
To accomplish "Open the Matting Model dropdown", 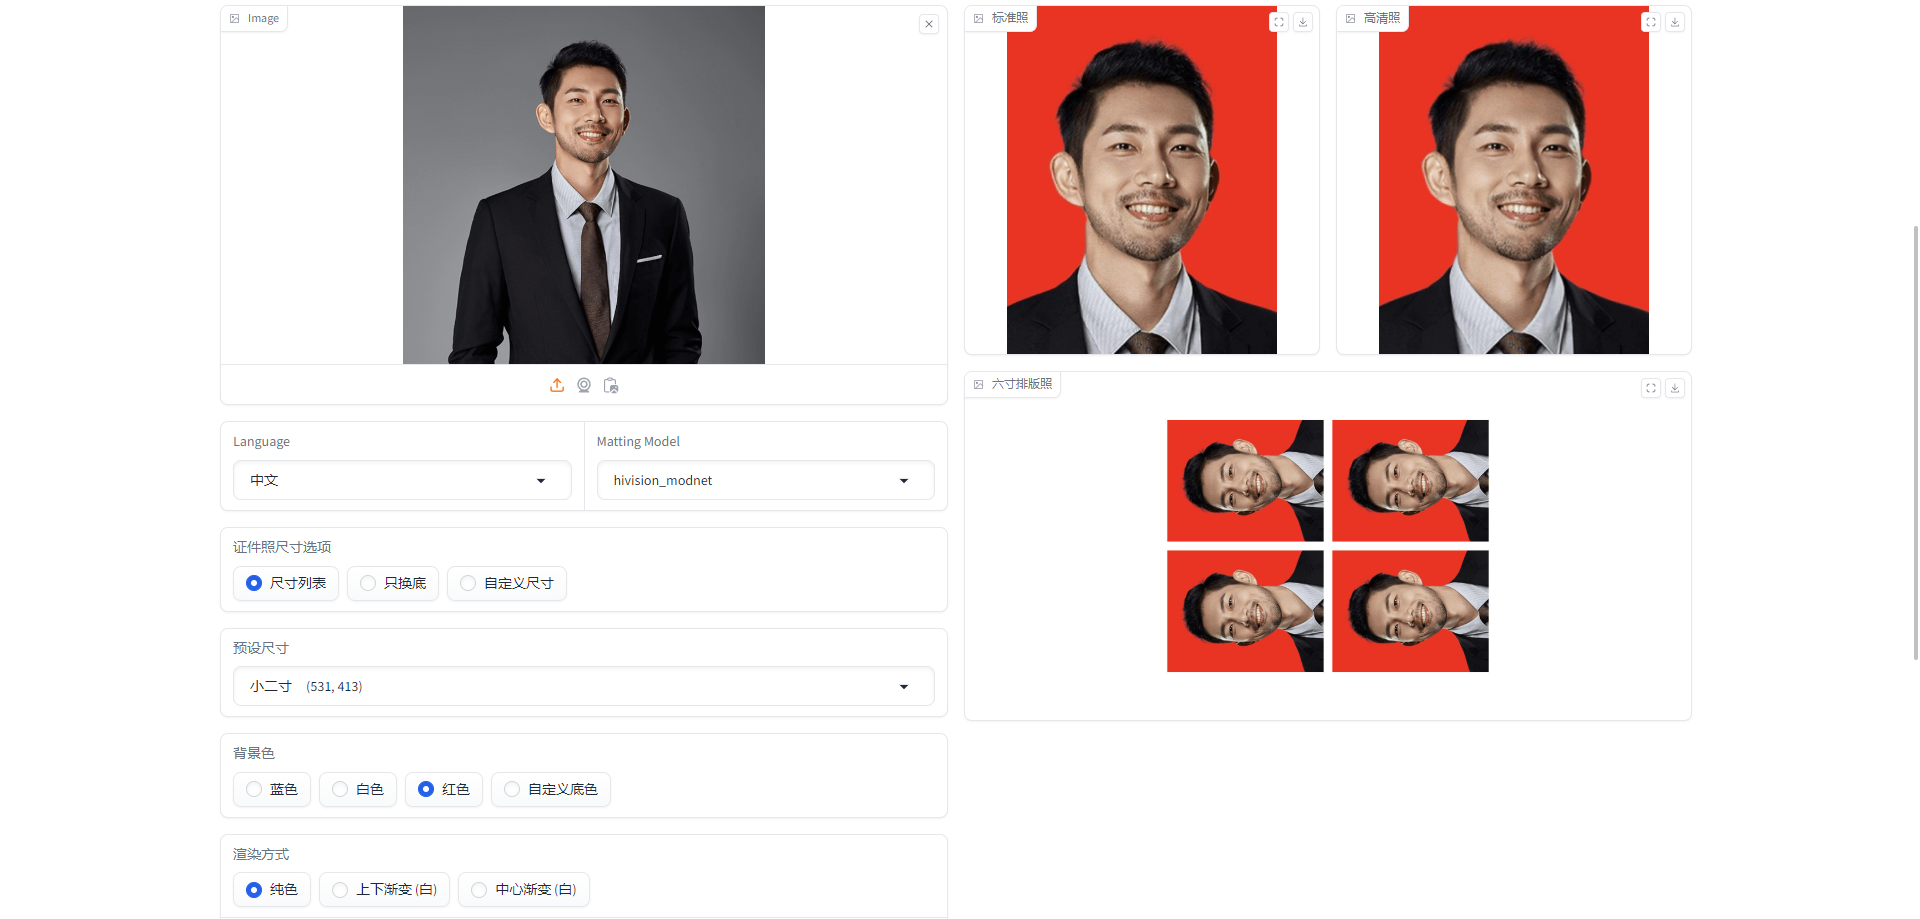I will 766,480.
